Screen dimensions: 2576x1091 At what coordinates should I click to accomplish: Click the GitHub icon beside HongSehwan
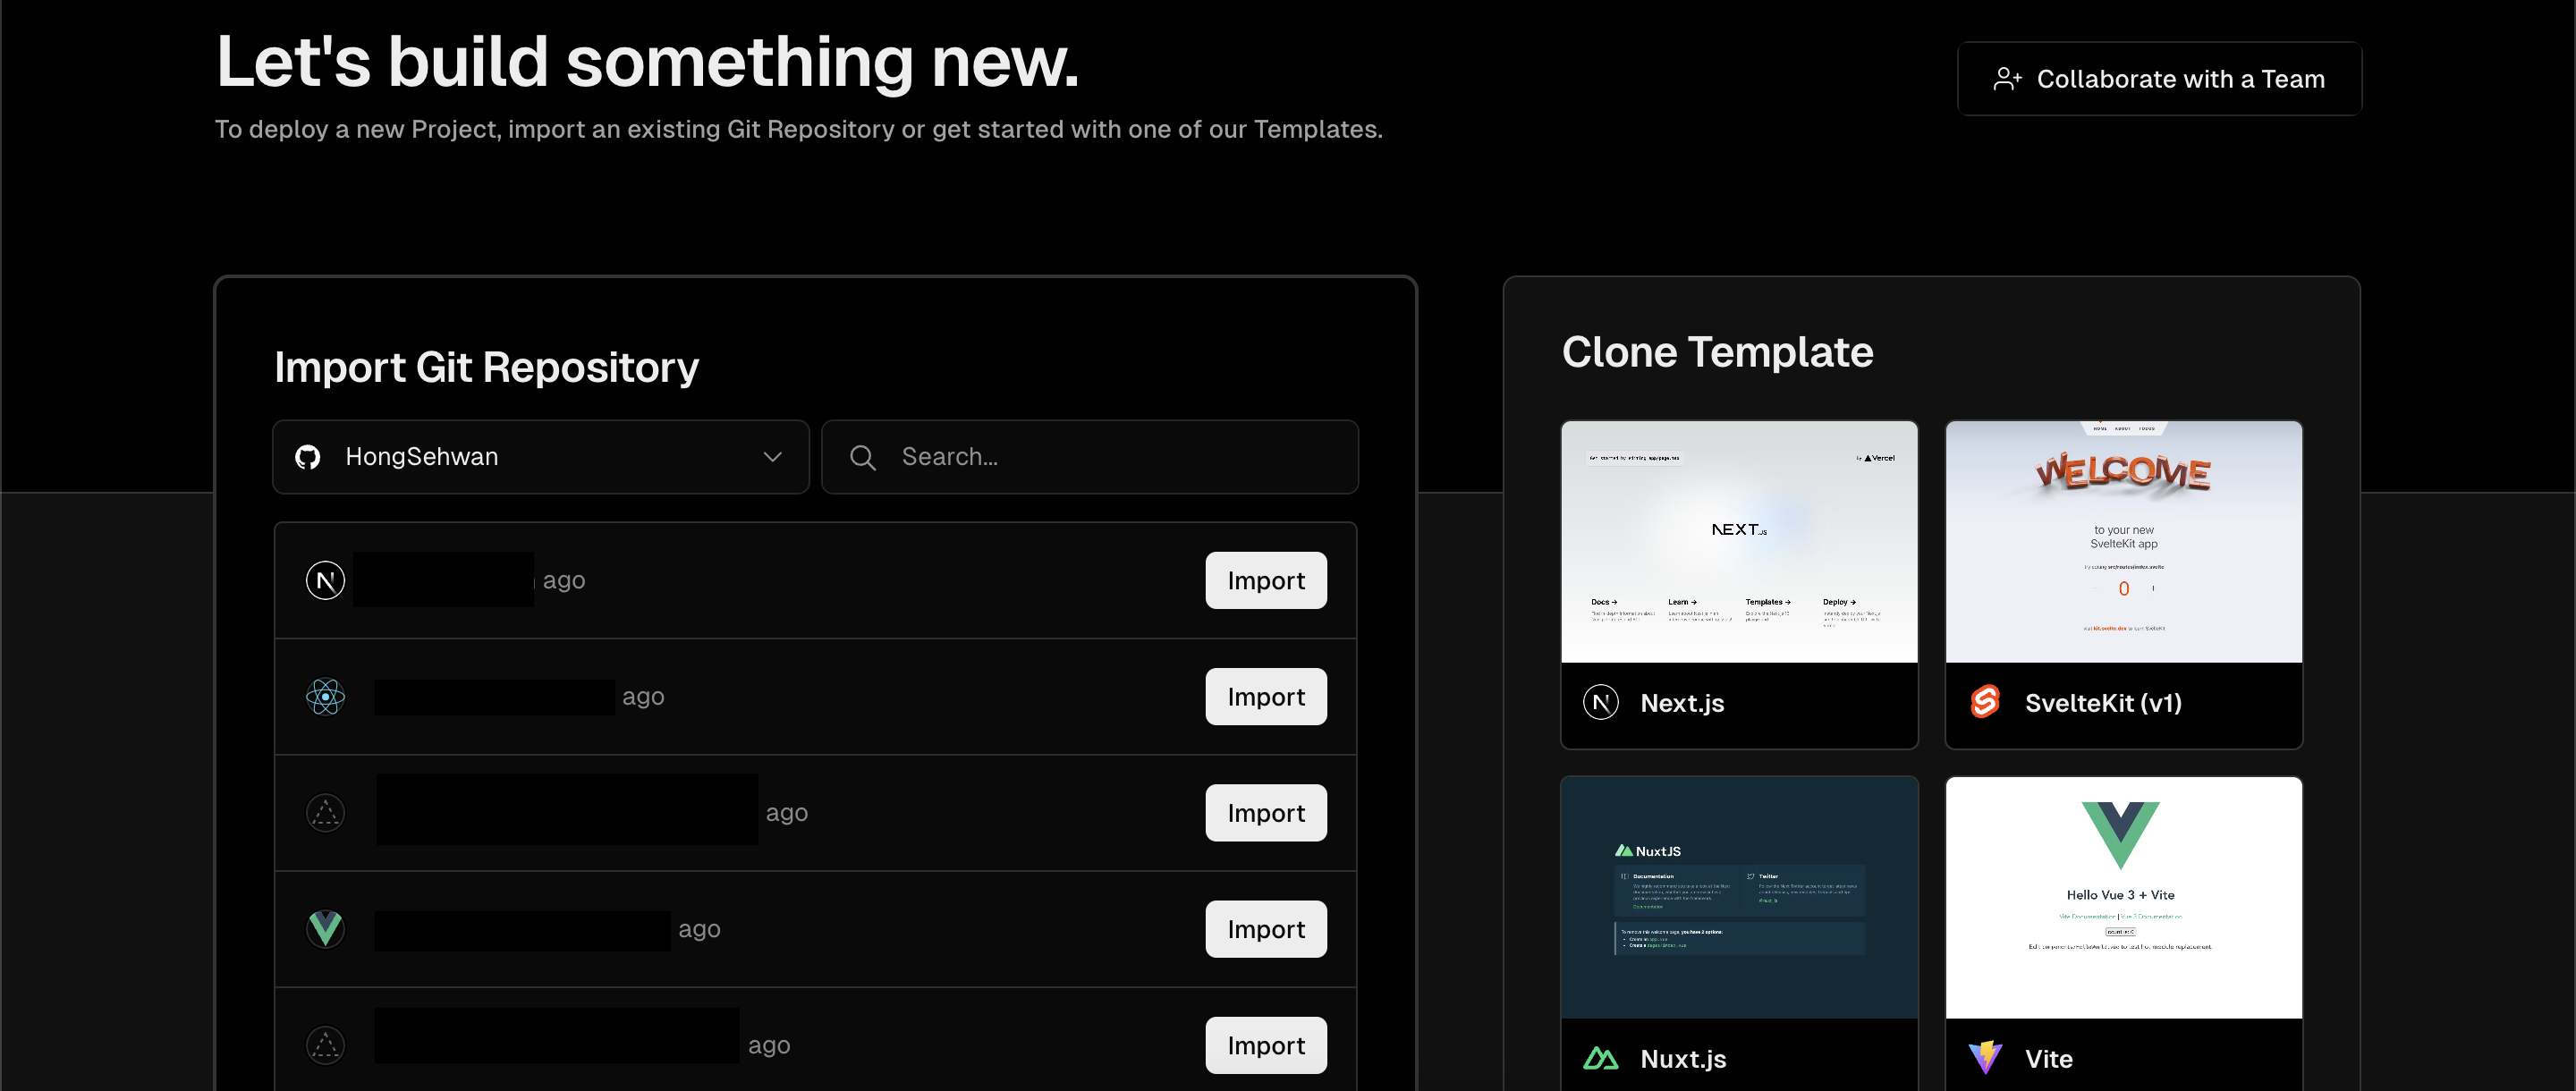pyautogui.click(x=308, y=457)
